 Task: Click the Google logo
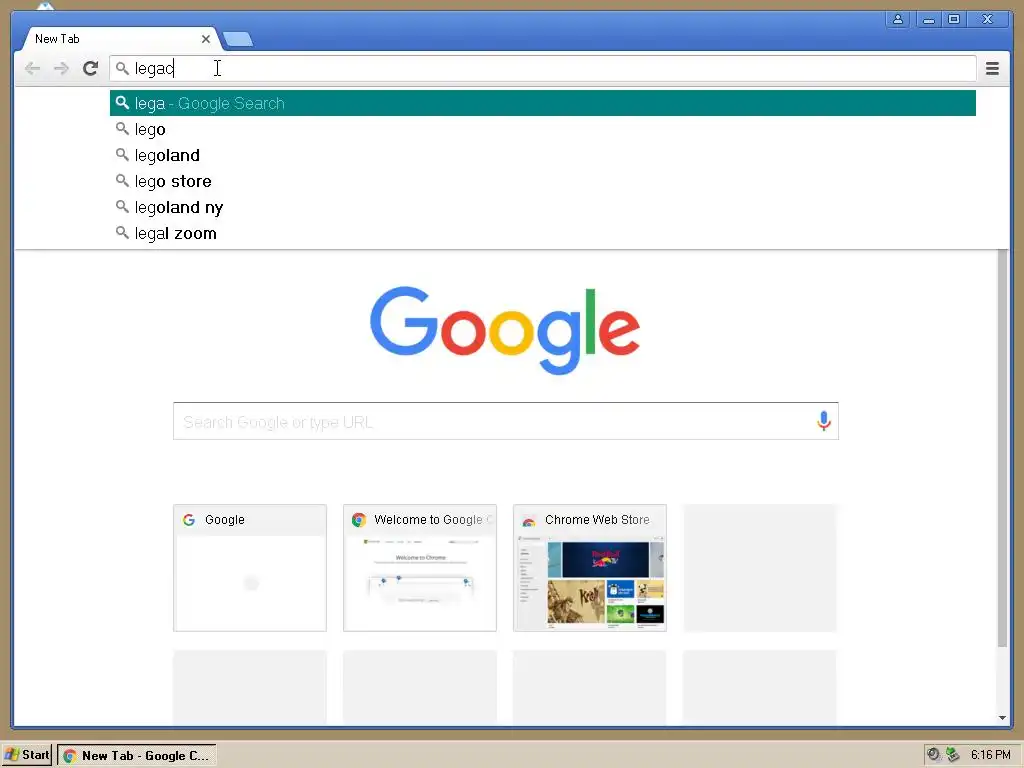point(505,330)
